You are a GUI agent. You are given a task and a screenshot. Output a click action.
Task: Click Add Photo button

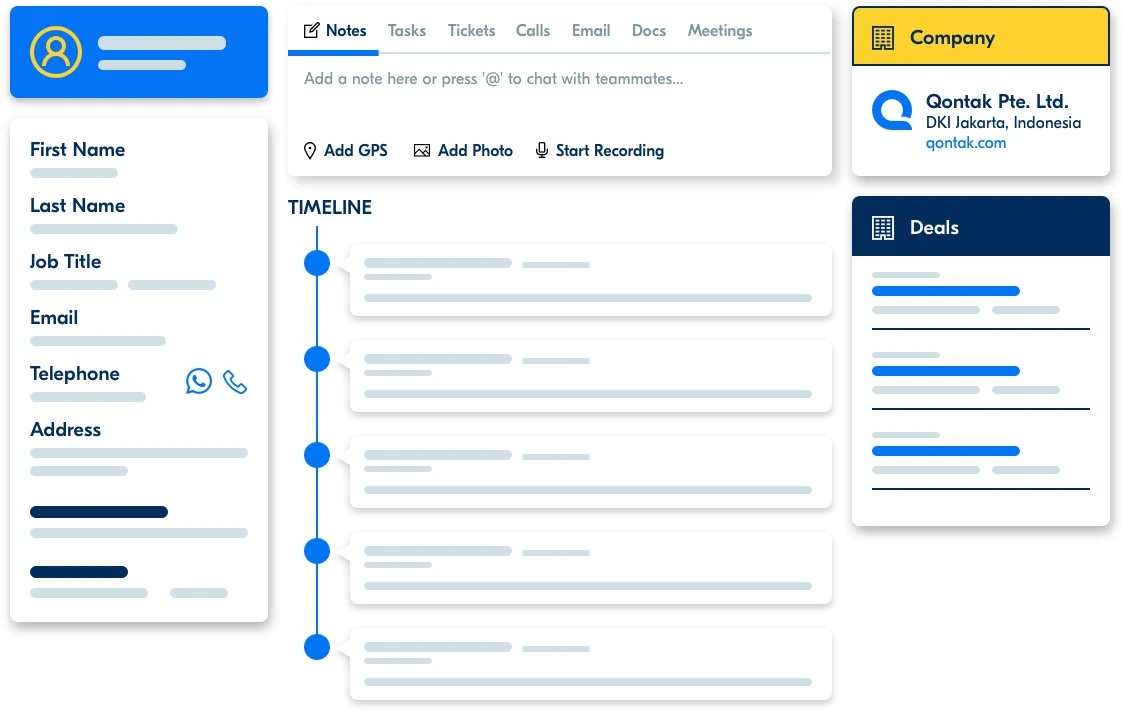pyautogui.click(x=463, y=151)
